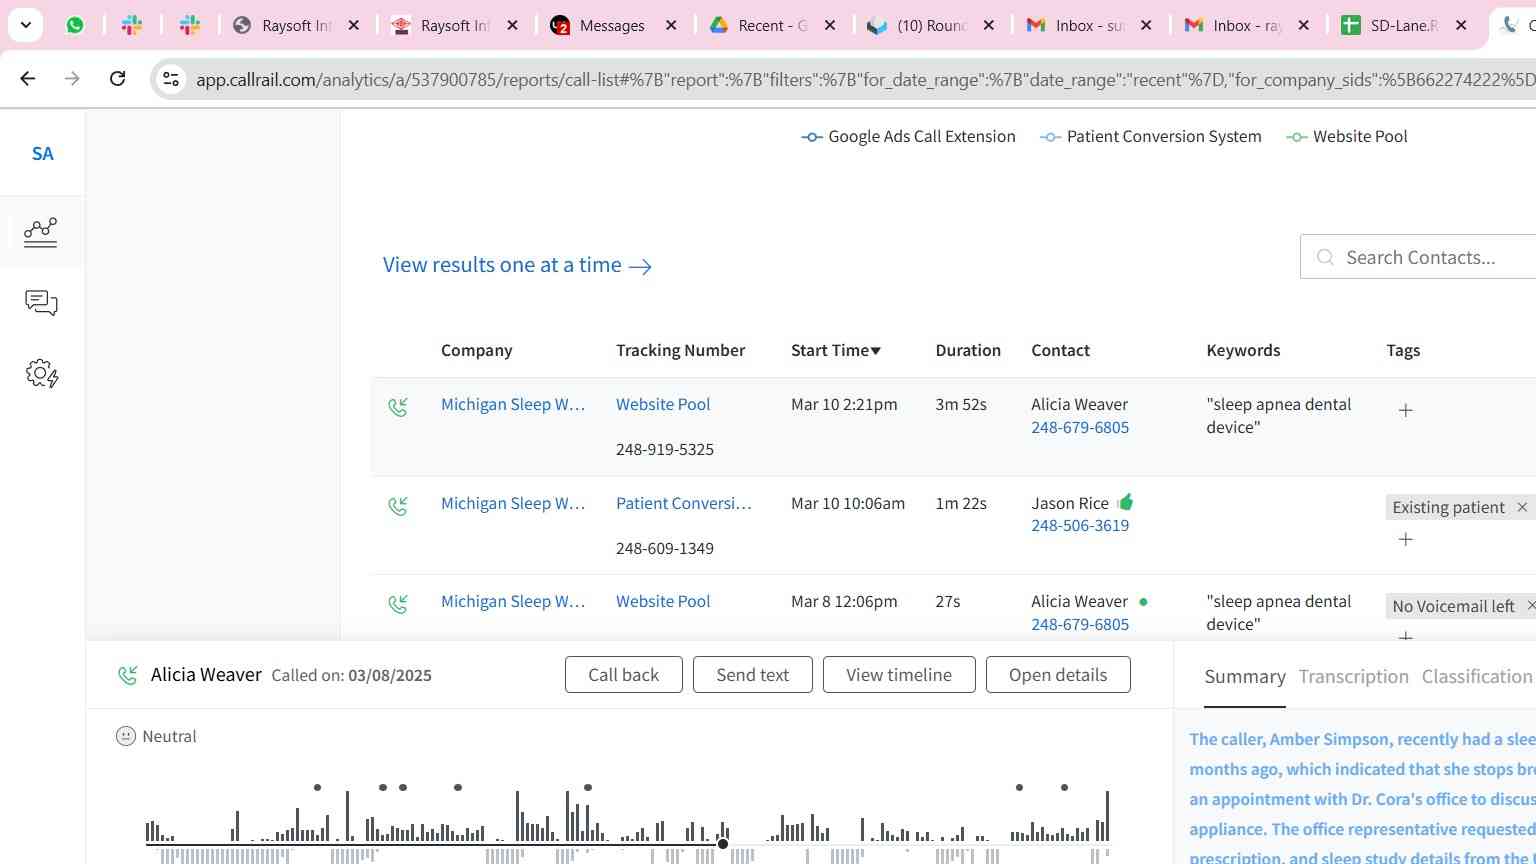The image size is (1536, 864).
Task: Switch to the Recent Google Drive tab
Action: click(x=757, y=25)
